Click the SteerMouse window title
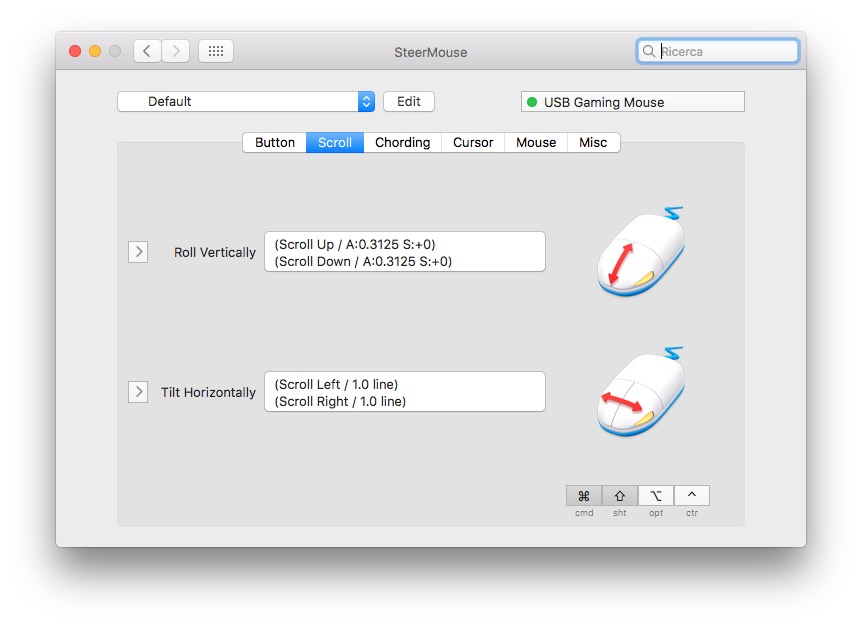This screenshot has width=862, height=627. [430, 52]
